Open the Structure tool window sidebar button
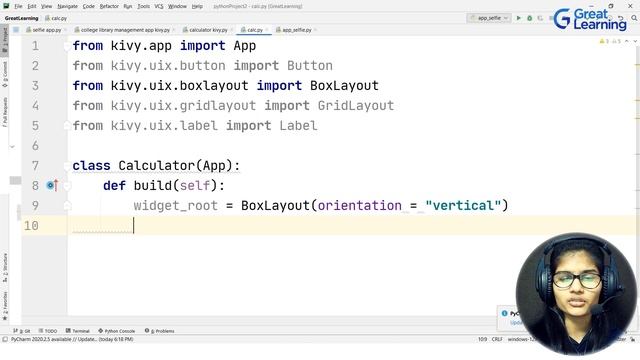 pyautogui.click(x=5, y=268)
